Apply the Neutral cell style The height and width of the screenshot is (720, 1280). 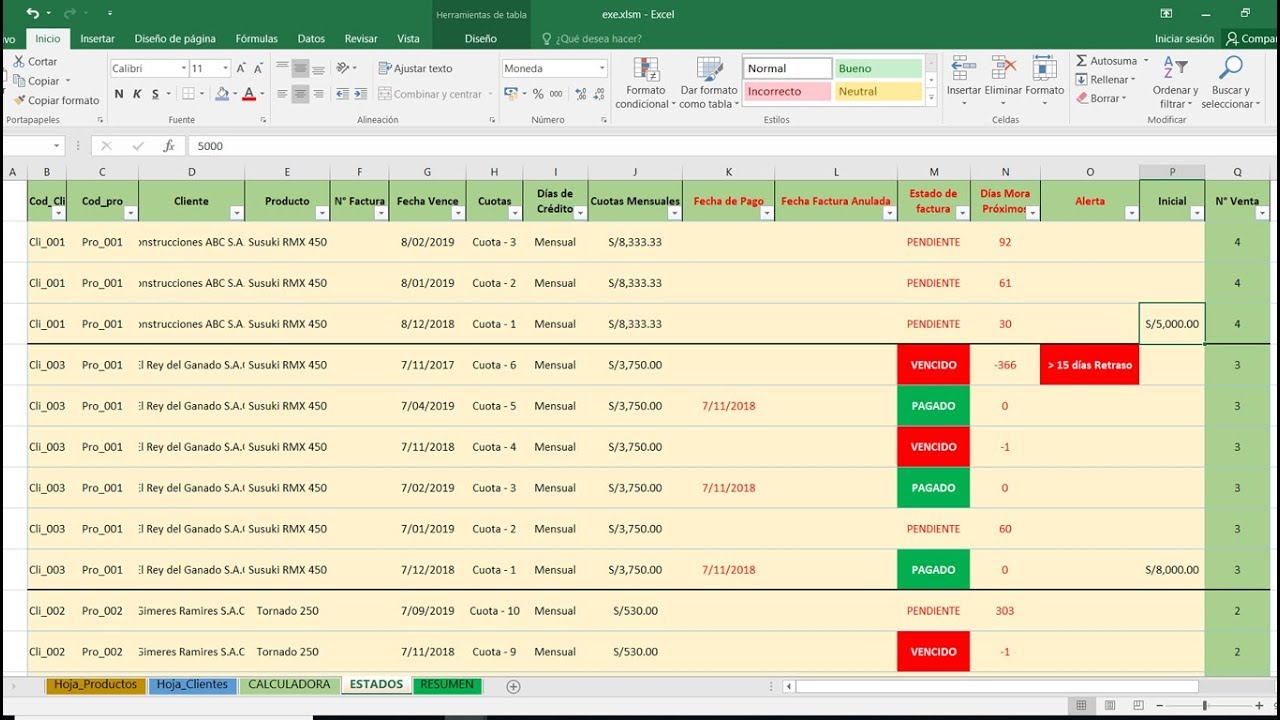877,91
